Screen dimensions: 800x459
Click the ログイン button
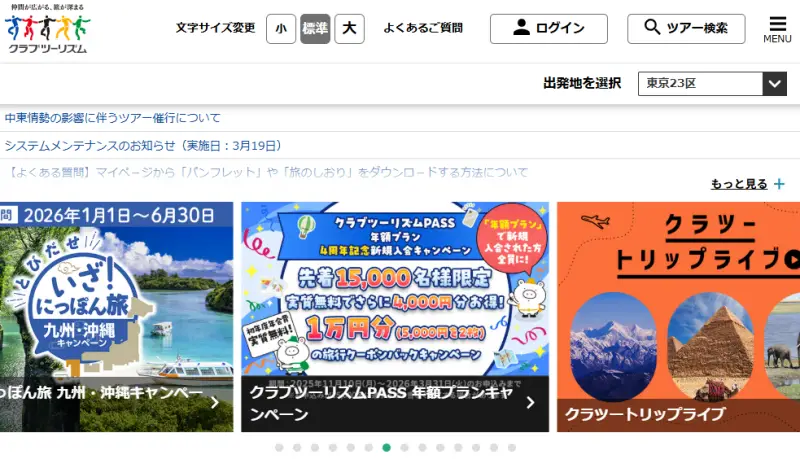(549, 29)
